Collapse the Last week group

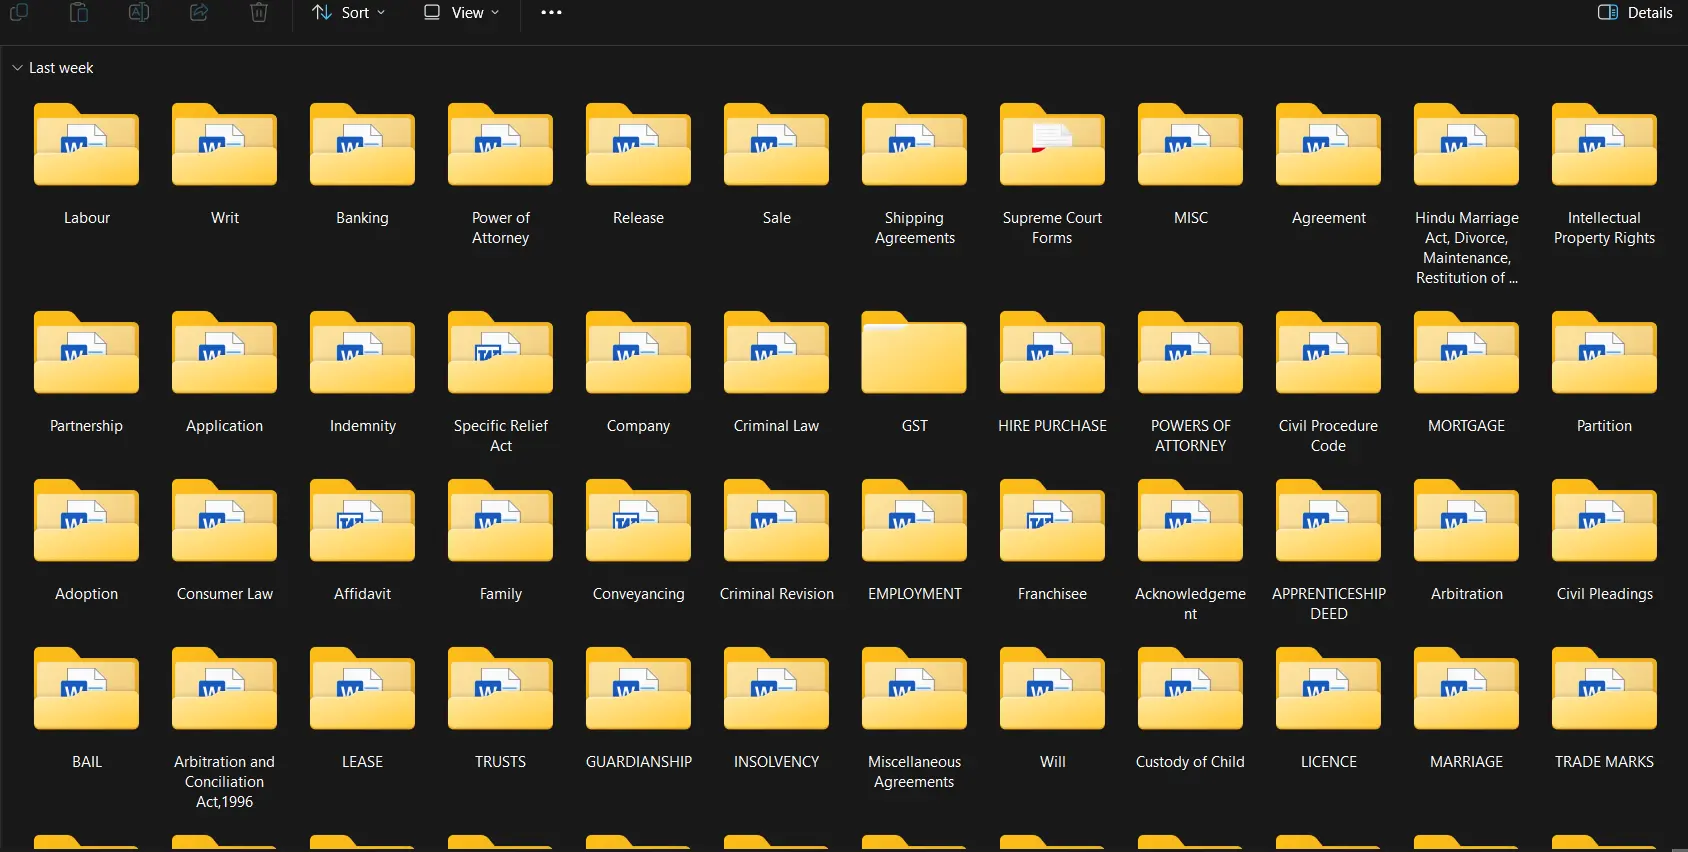pos(17,68)
